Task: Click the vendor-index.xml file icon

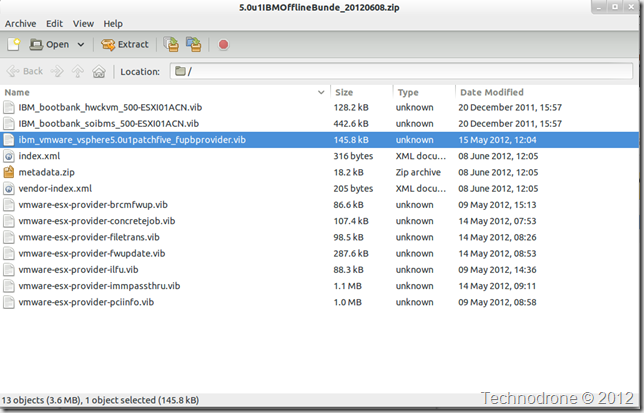Action: pyautogui.click(x=9, y=188)
